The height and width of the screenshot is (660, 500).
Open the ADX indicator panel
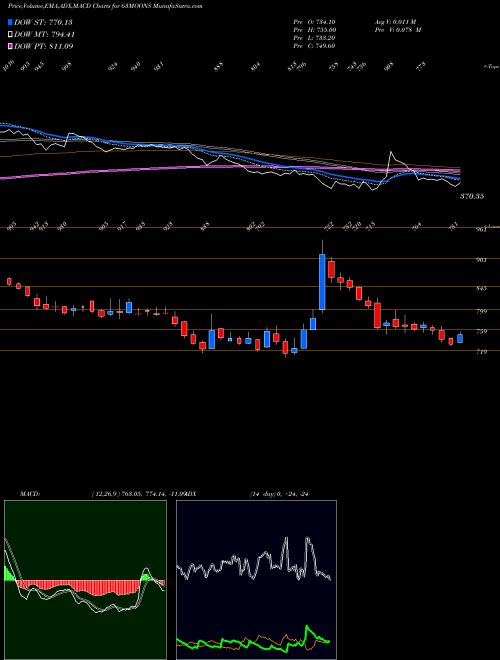pyautogui.click(x=256, y=580)
